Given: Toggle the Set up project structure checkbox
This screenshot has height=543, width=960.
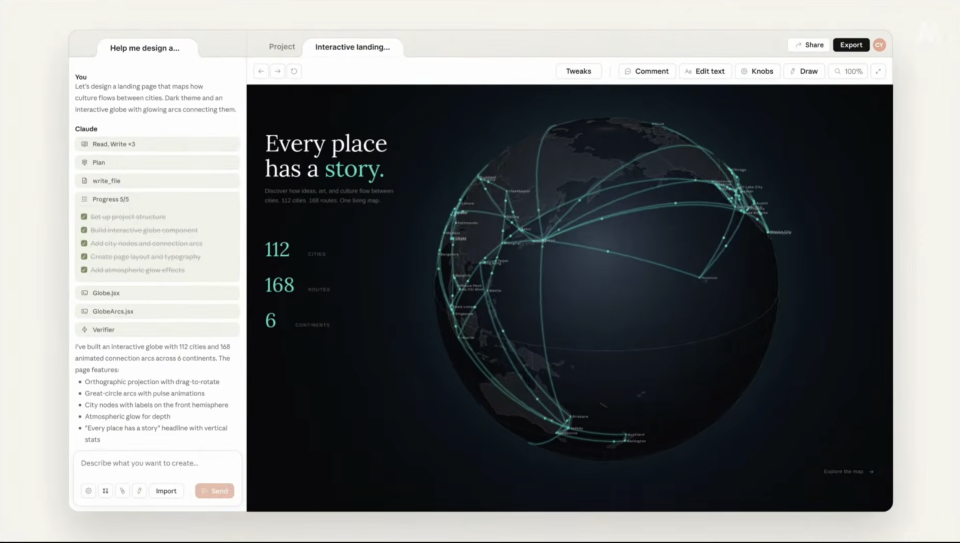Looking at the screenshot, I should tap(84, 217).
